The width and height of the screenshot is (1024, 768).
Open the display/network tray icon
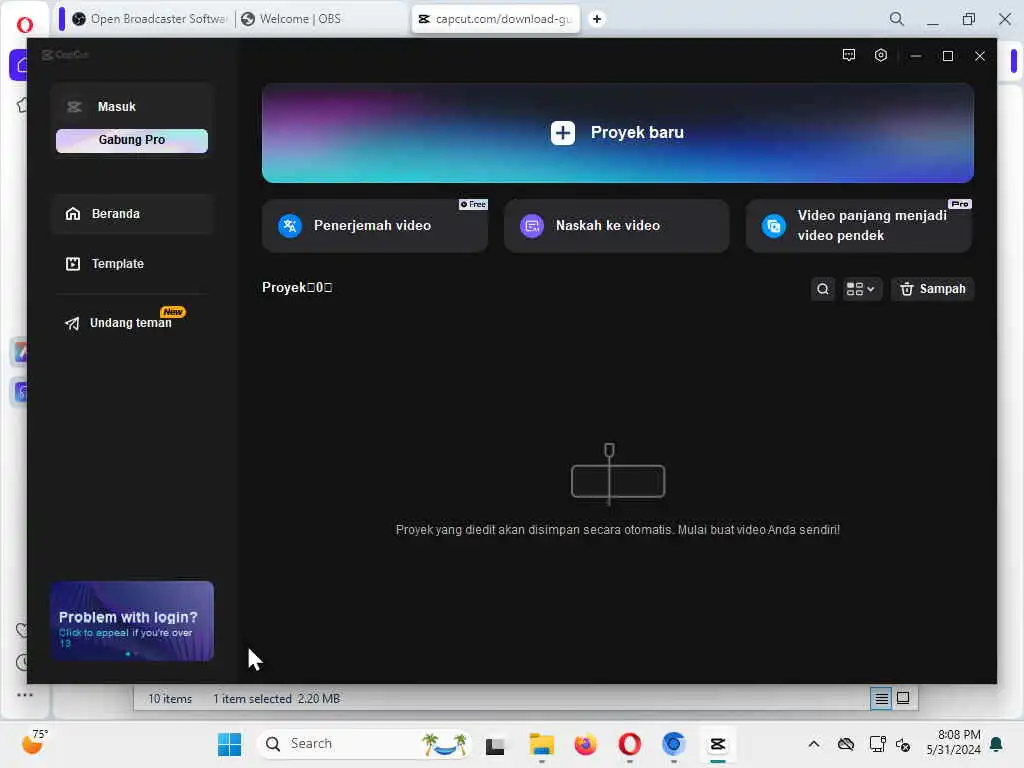tap(877, 744)
